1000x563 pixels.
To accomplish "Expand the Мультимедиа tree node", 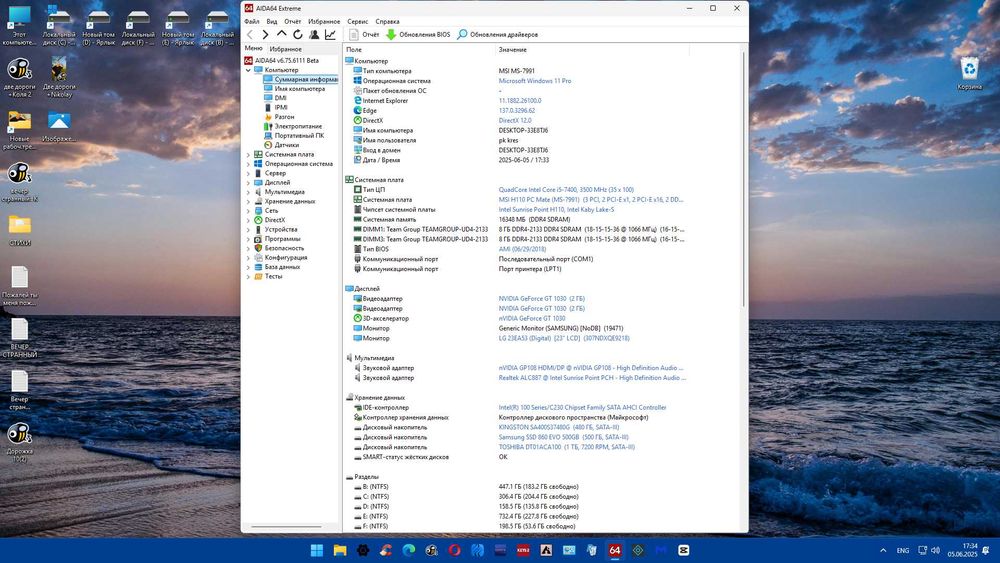I will (248, 192).
